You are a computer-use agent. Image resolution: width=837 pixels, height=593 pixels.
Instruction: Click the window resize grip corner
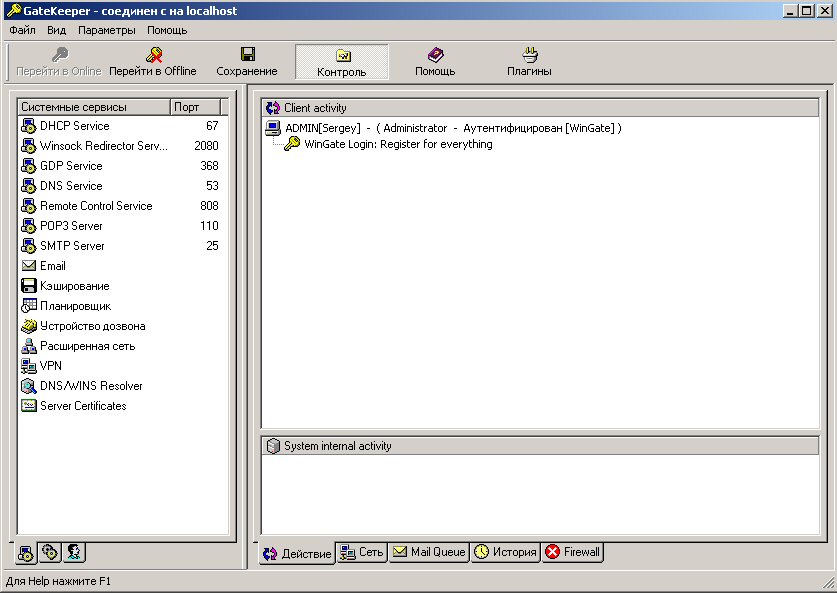pos(828,582)
